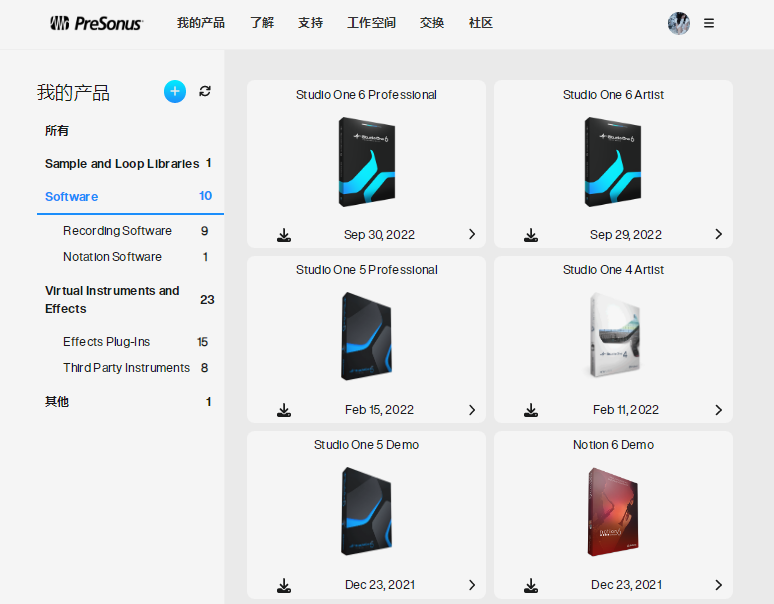Open the hamburger menu
This screenshot has height=604, width=774.
pos(709,23)
